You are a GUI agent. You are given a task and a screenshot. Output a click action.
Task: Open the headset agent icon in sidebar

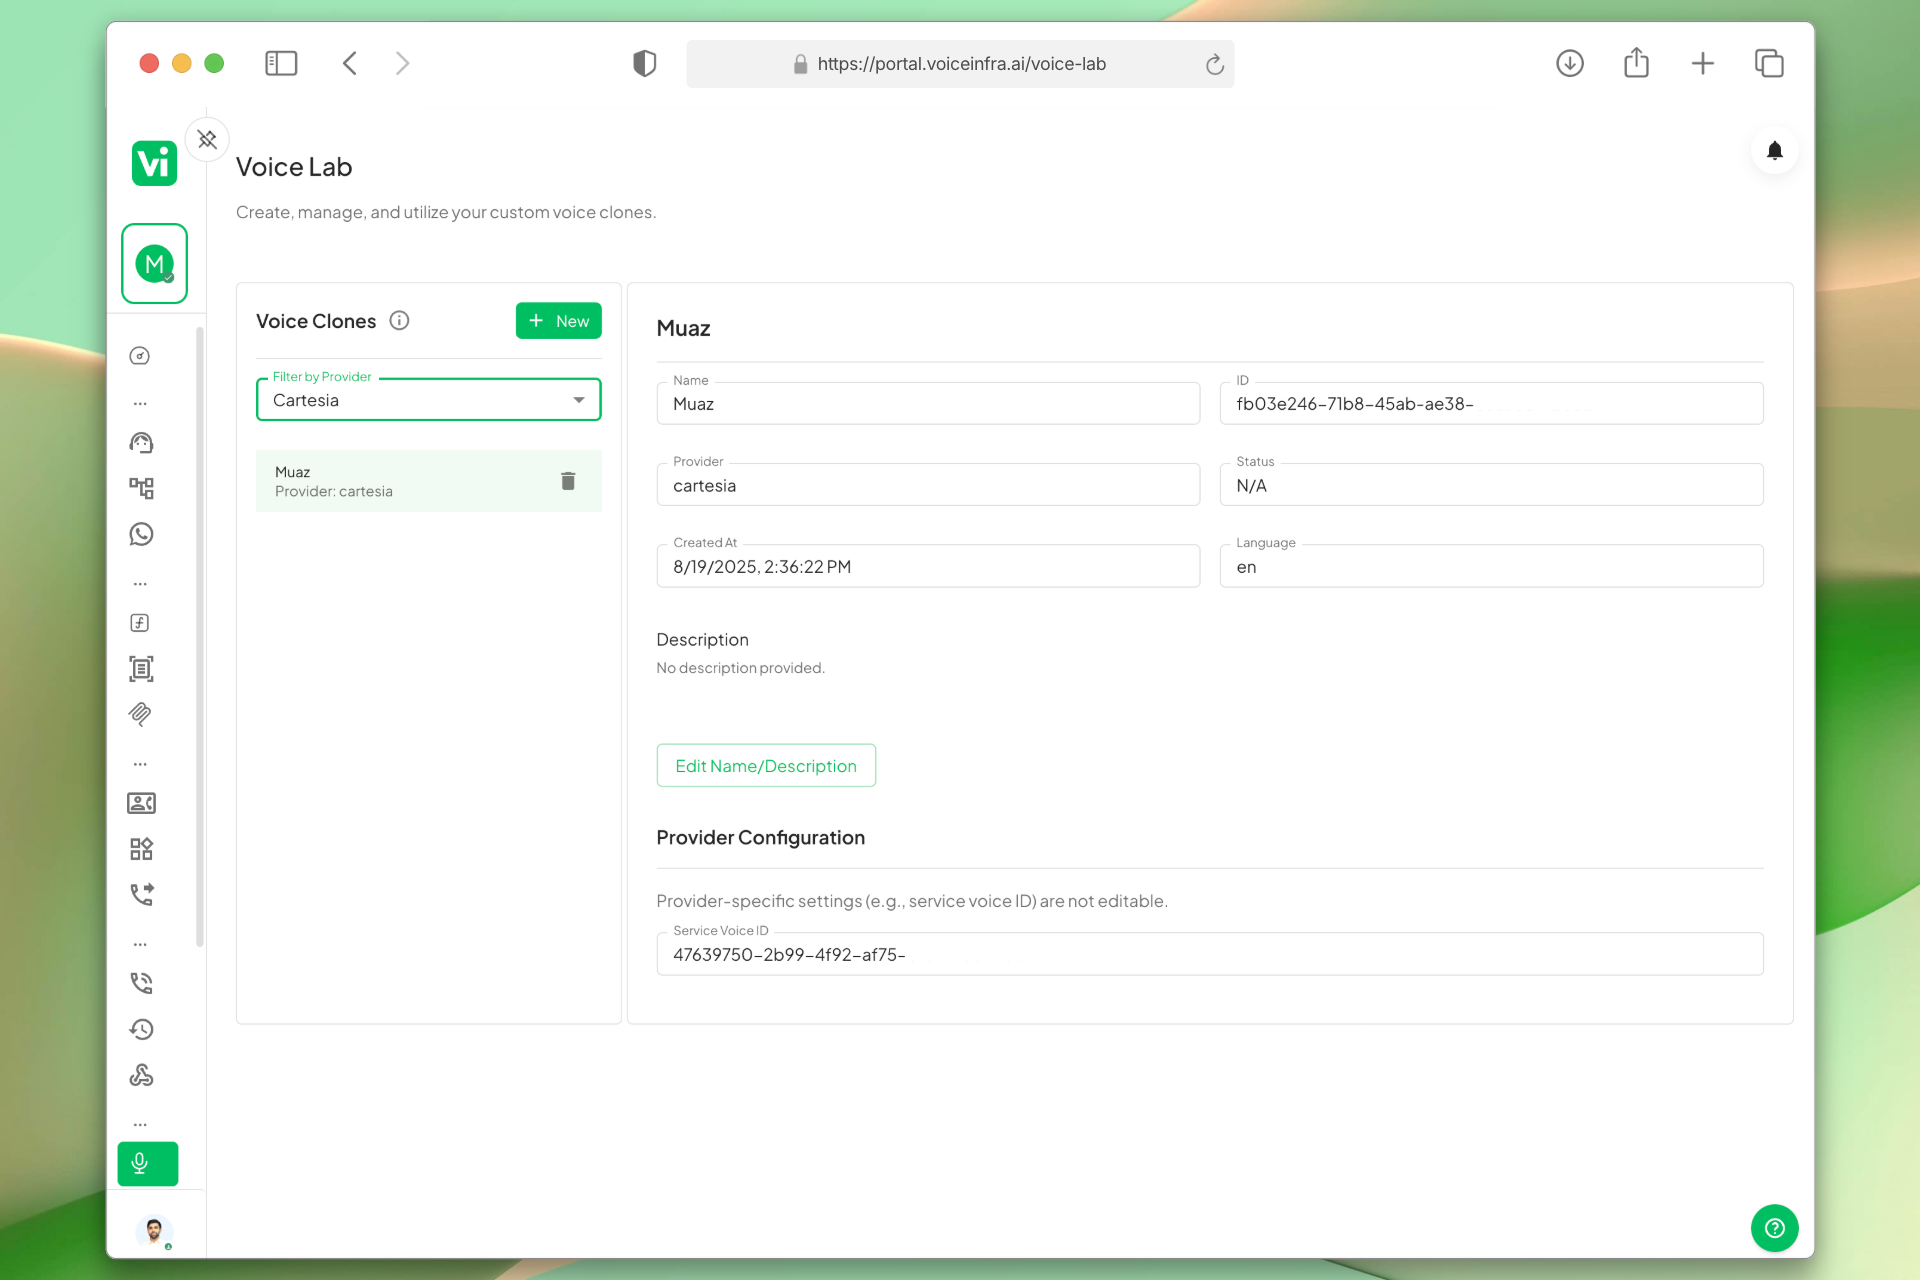tap(141, 443)
